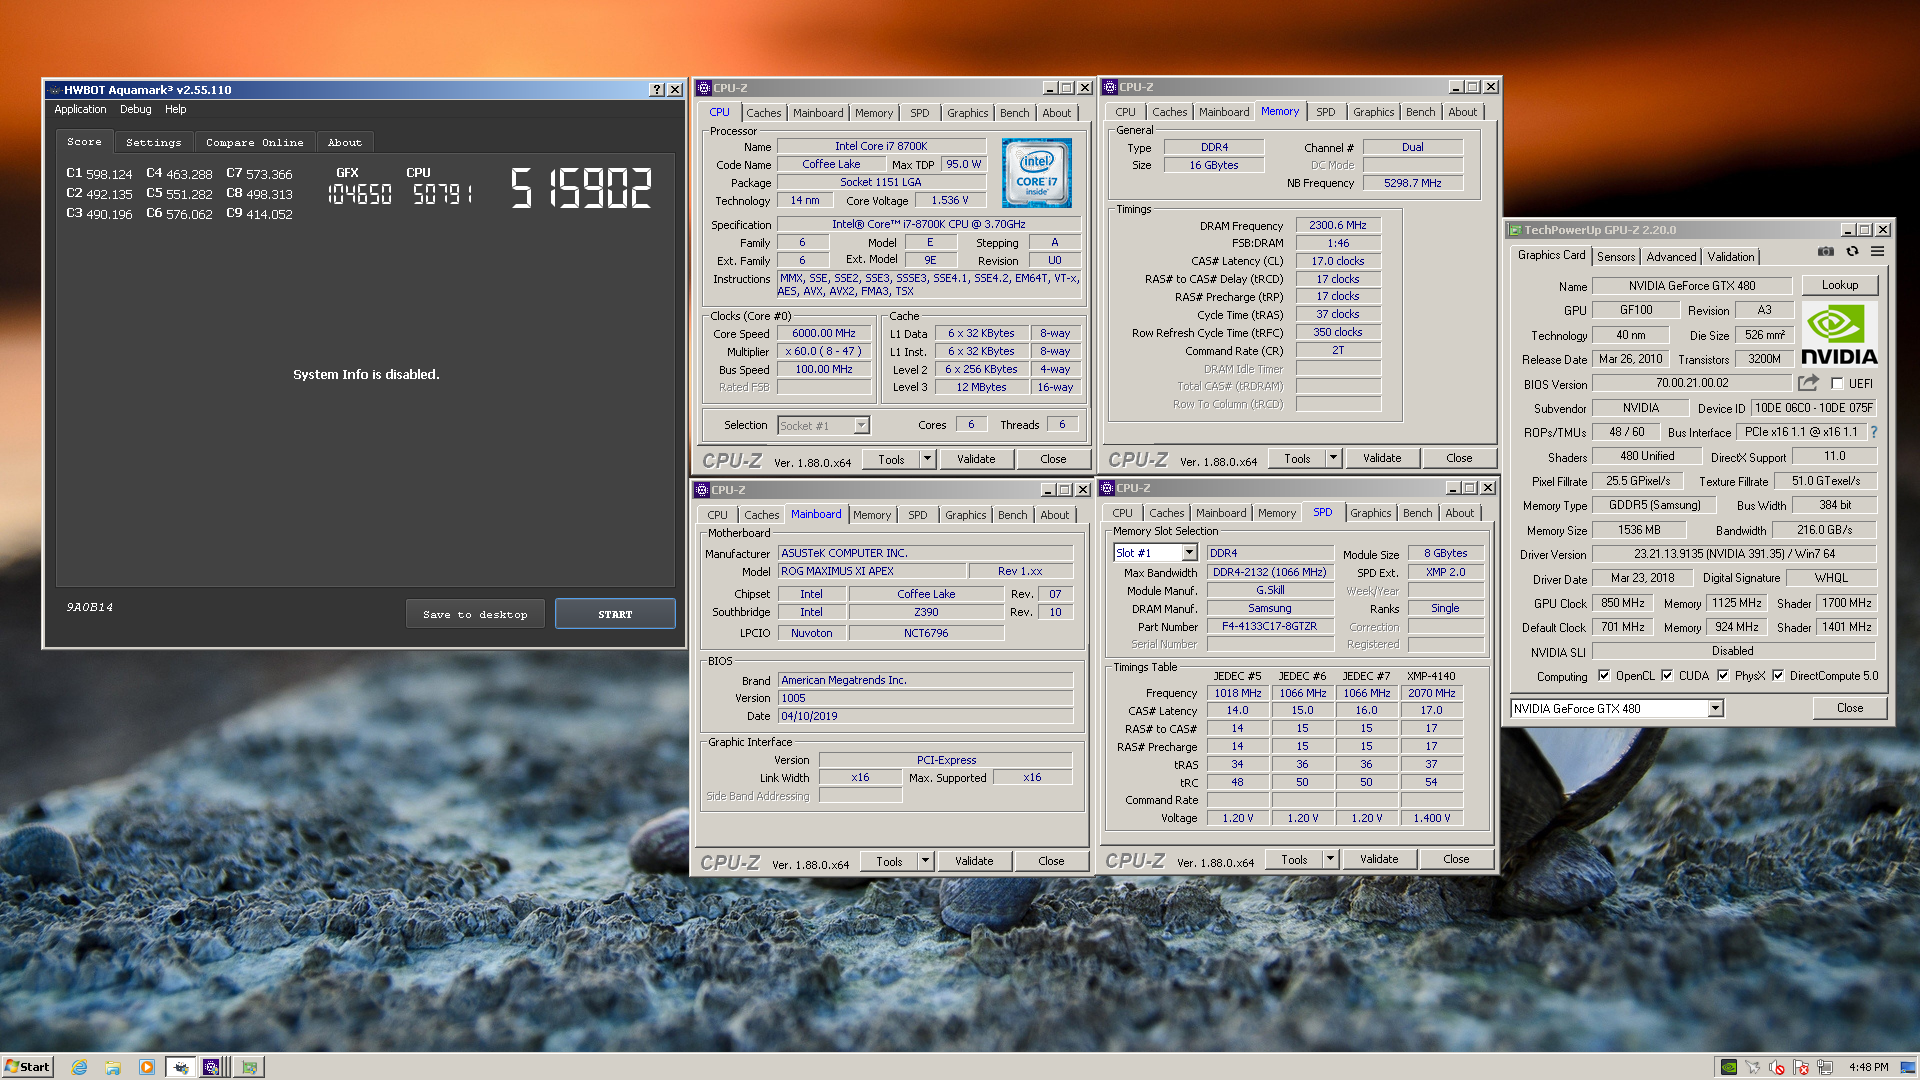Click the Lookup button in GPU-Z
1920x1080 pixels.
click(1840, 285)
